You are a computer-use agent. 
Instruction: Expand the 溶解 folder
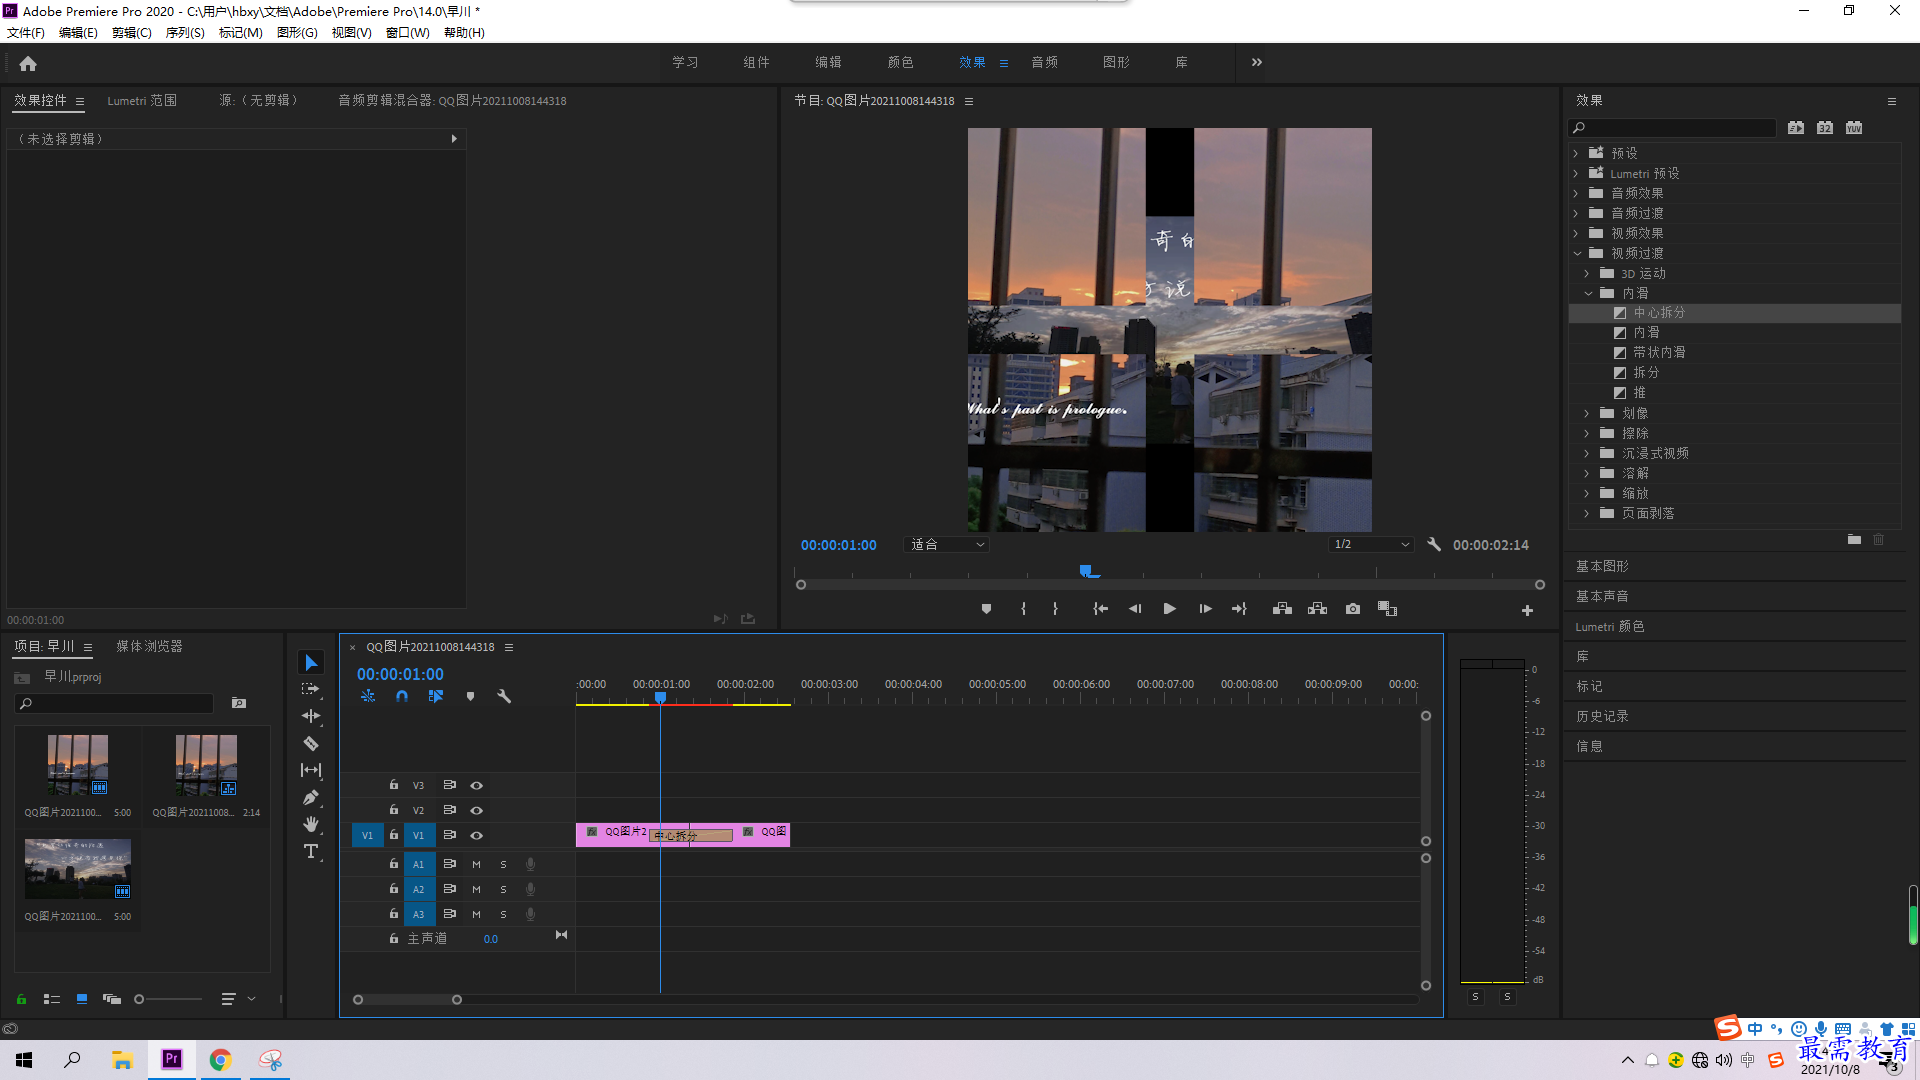tap(1587, 474)
